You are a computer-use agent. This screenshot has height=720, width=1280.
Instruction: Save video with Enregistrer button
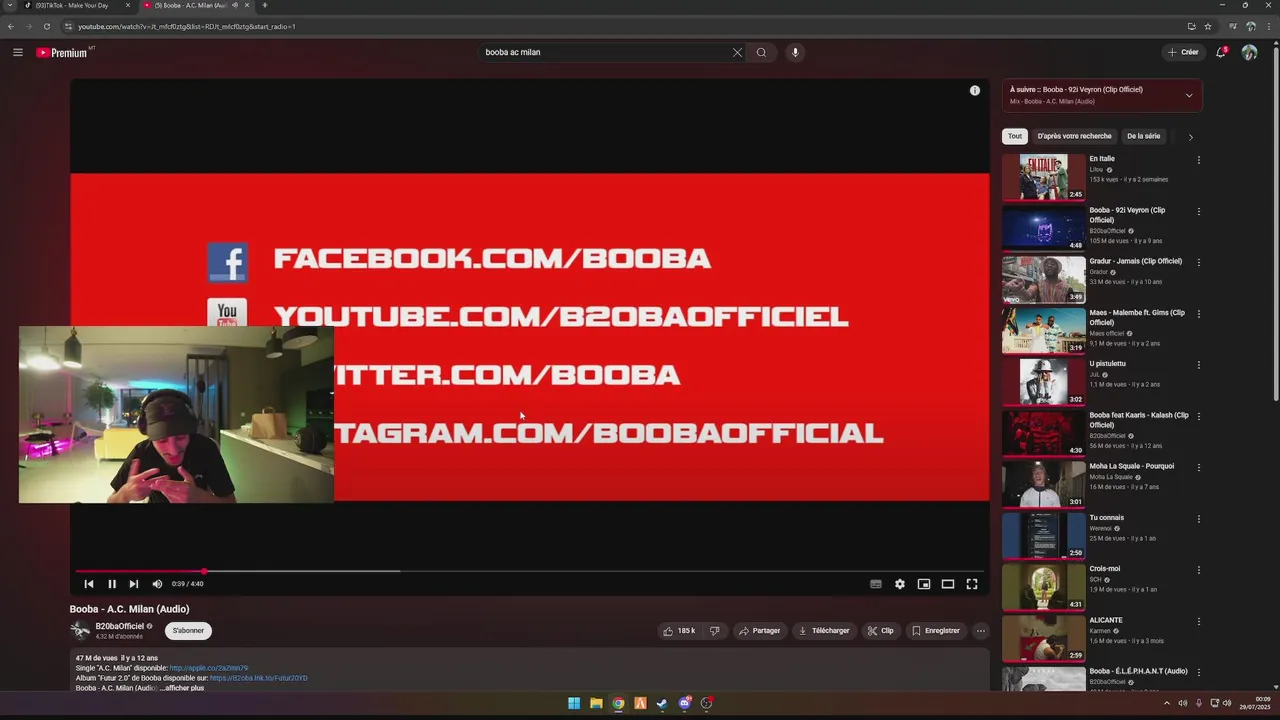point(936,631)
